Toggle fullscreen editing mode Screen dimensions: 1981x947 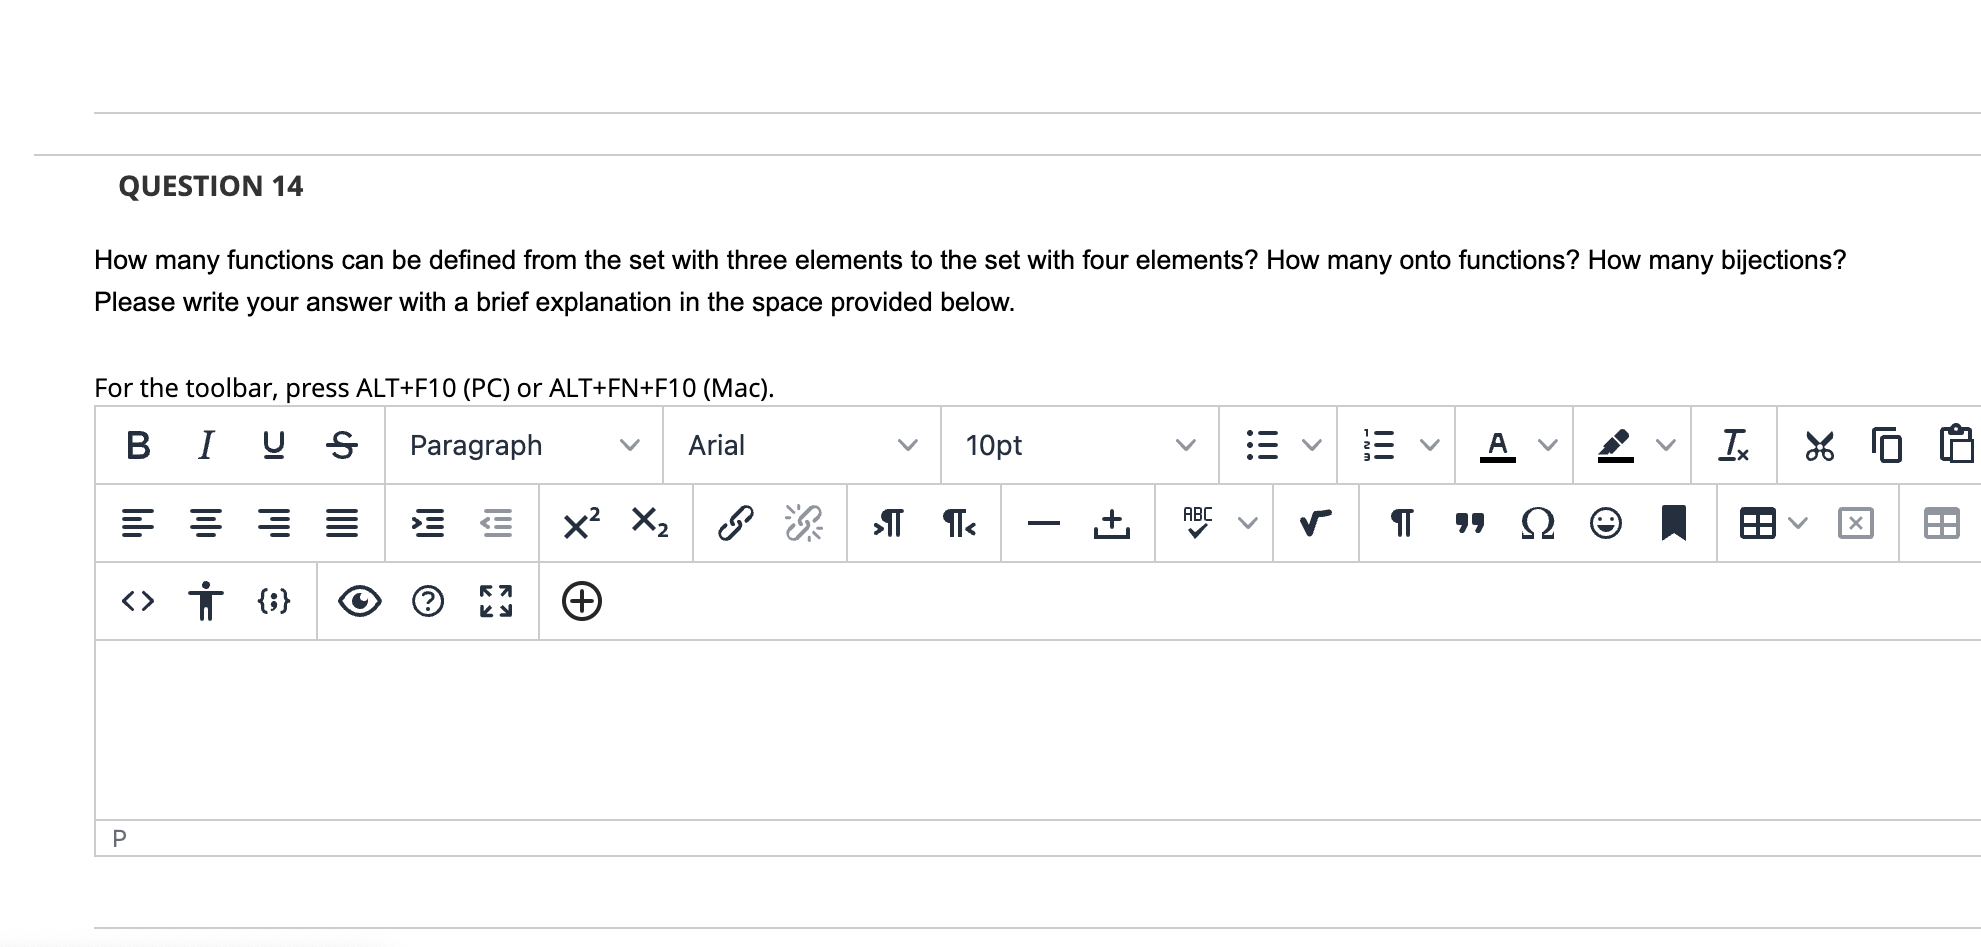pyautogui.click(x=495, y=601)
